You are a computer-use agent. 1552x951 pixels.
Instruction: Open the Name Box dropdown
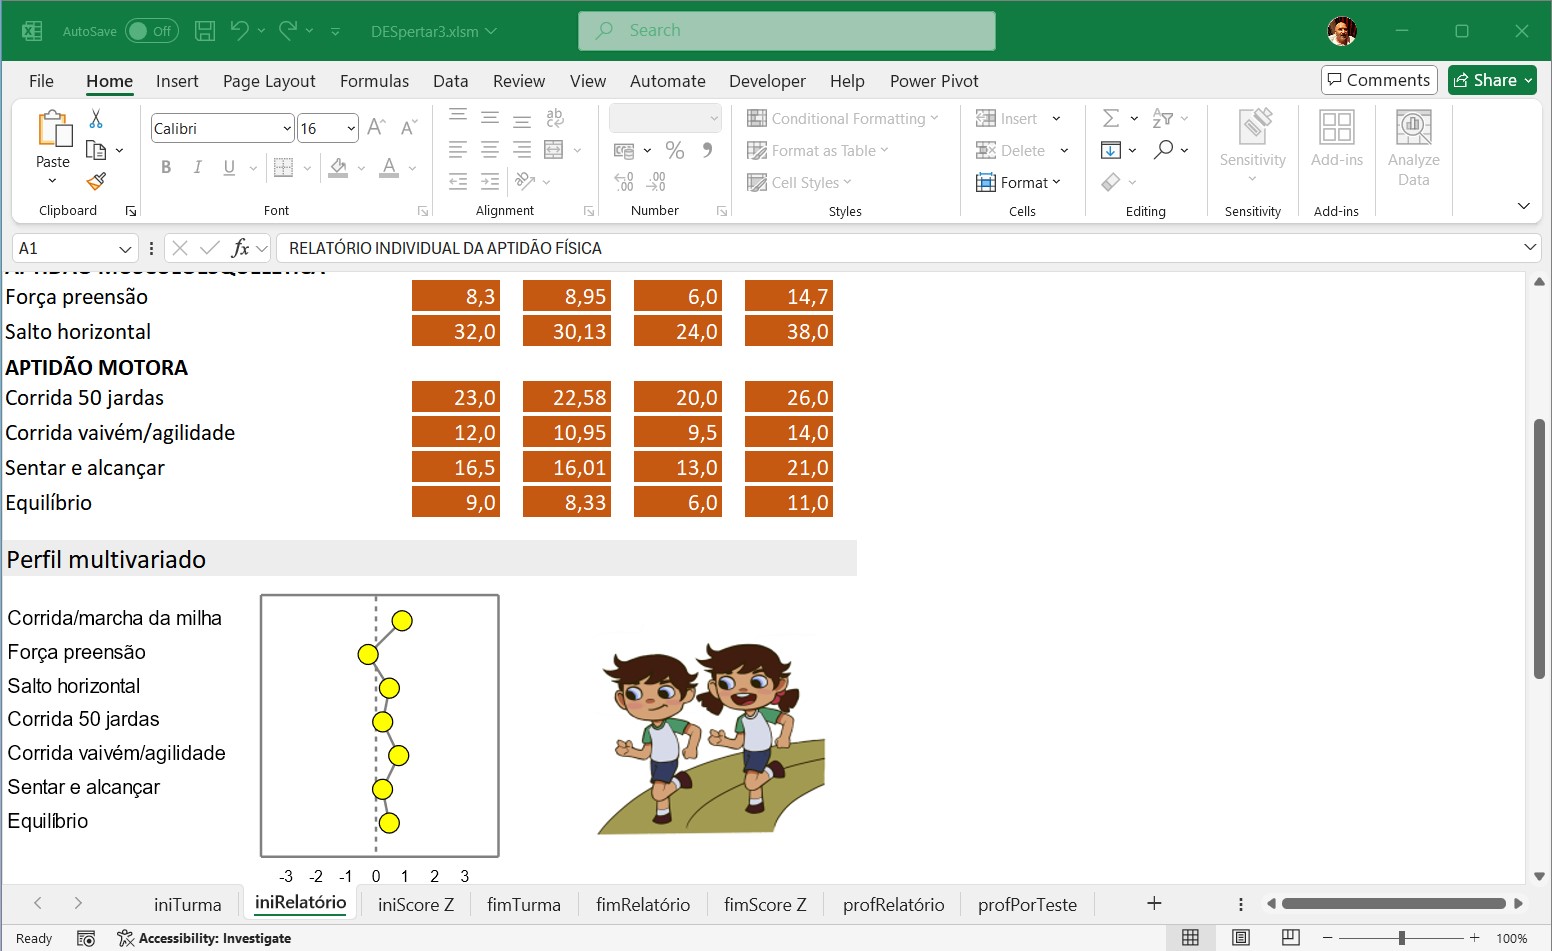(125, 248)
